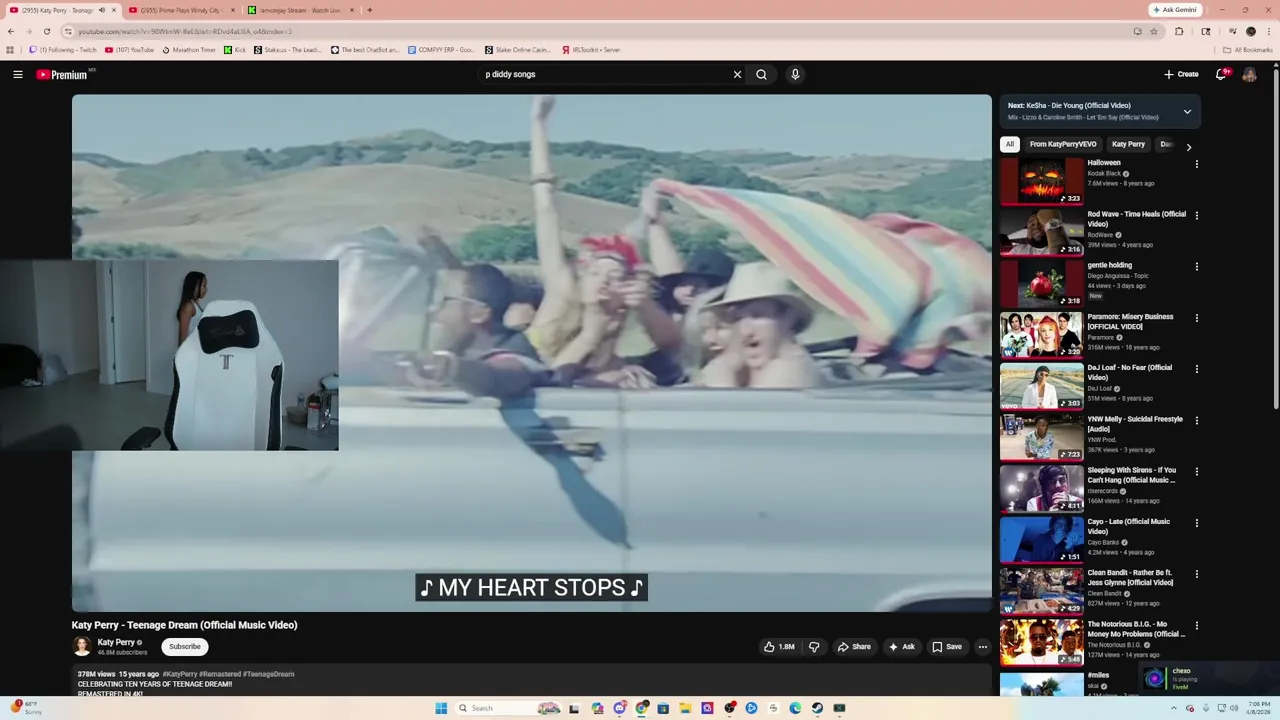Switch to the Prime Plays Windy City tab
Screen dimensions: 1280x720
tap(180, 10)
